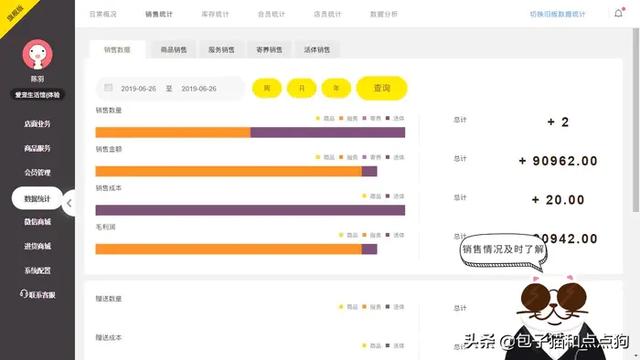Image resolution: width=640 pixels, height=360 pixels.
Task: Click orange segment of 毛利润 bar
Action: point(229,249)
